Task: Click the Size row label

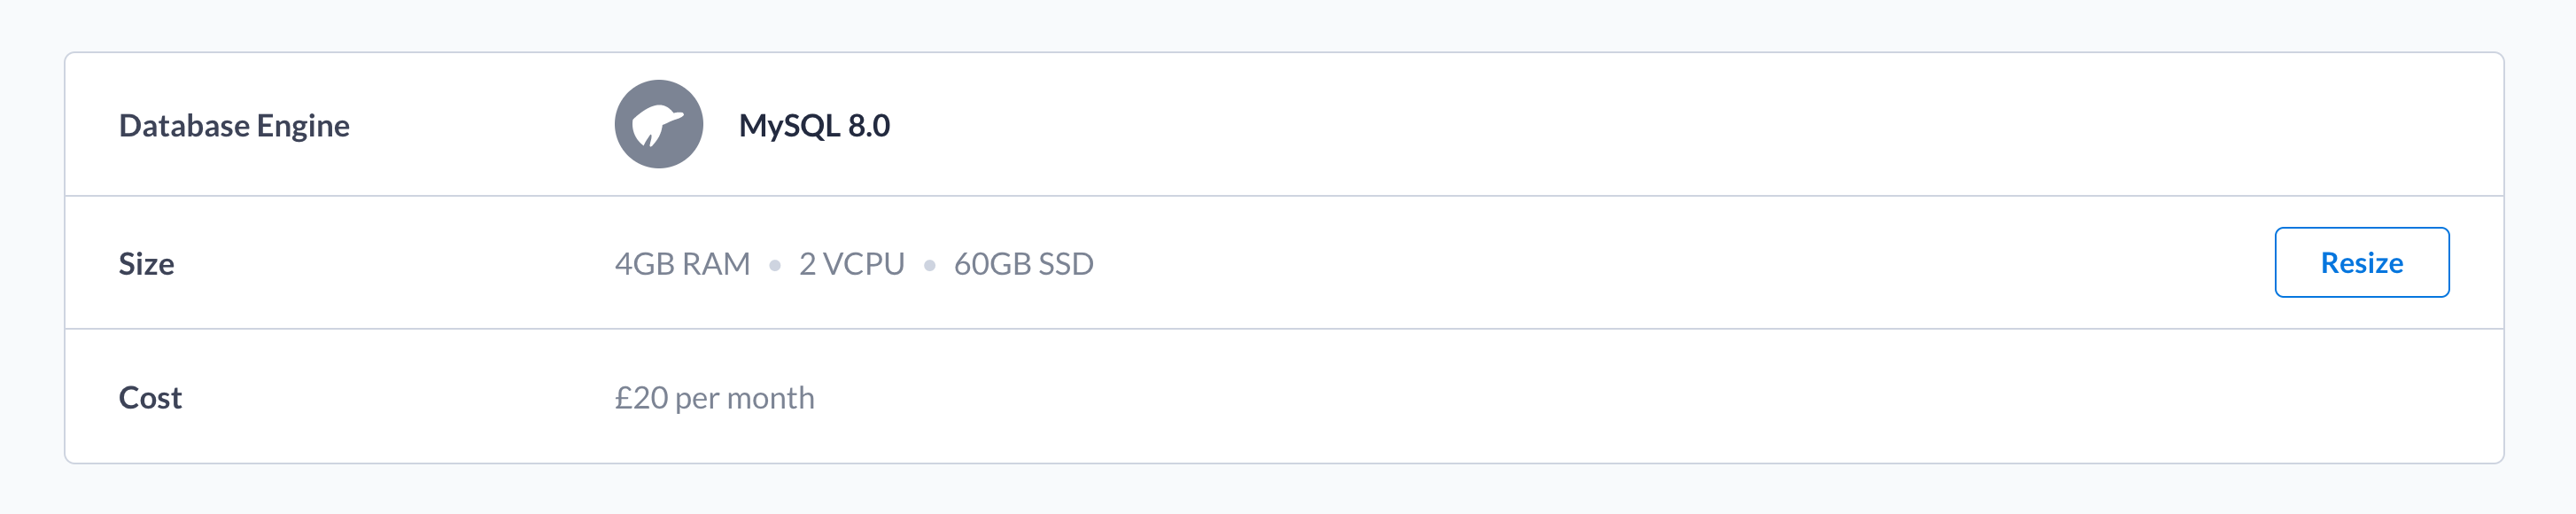Action: click(146, 263)
